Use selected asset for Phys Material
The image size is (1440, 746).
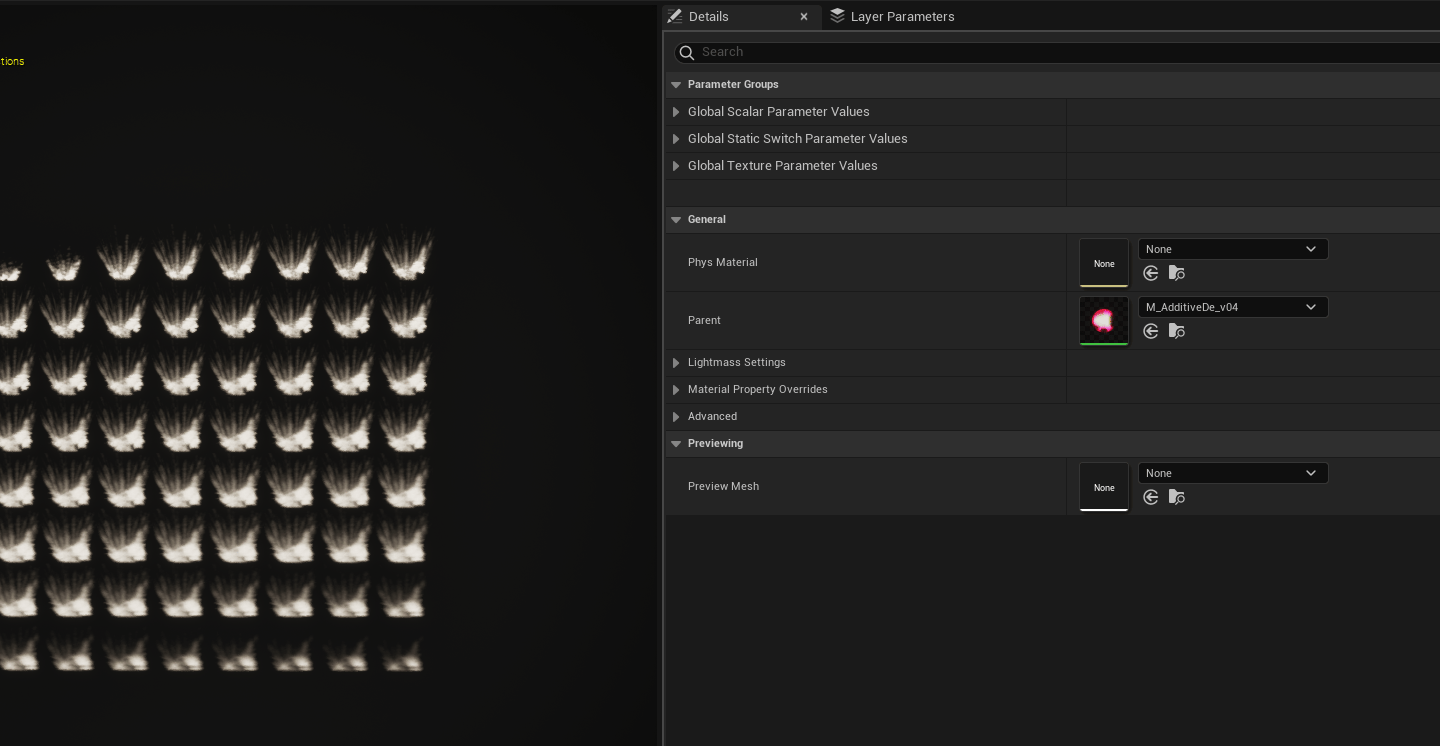(1151, 273)
